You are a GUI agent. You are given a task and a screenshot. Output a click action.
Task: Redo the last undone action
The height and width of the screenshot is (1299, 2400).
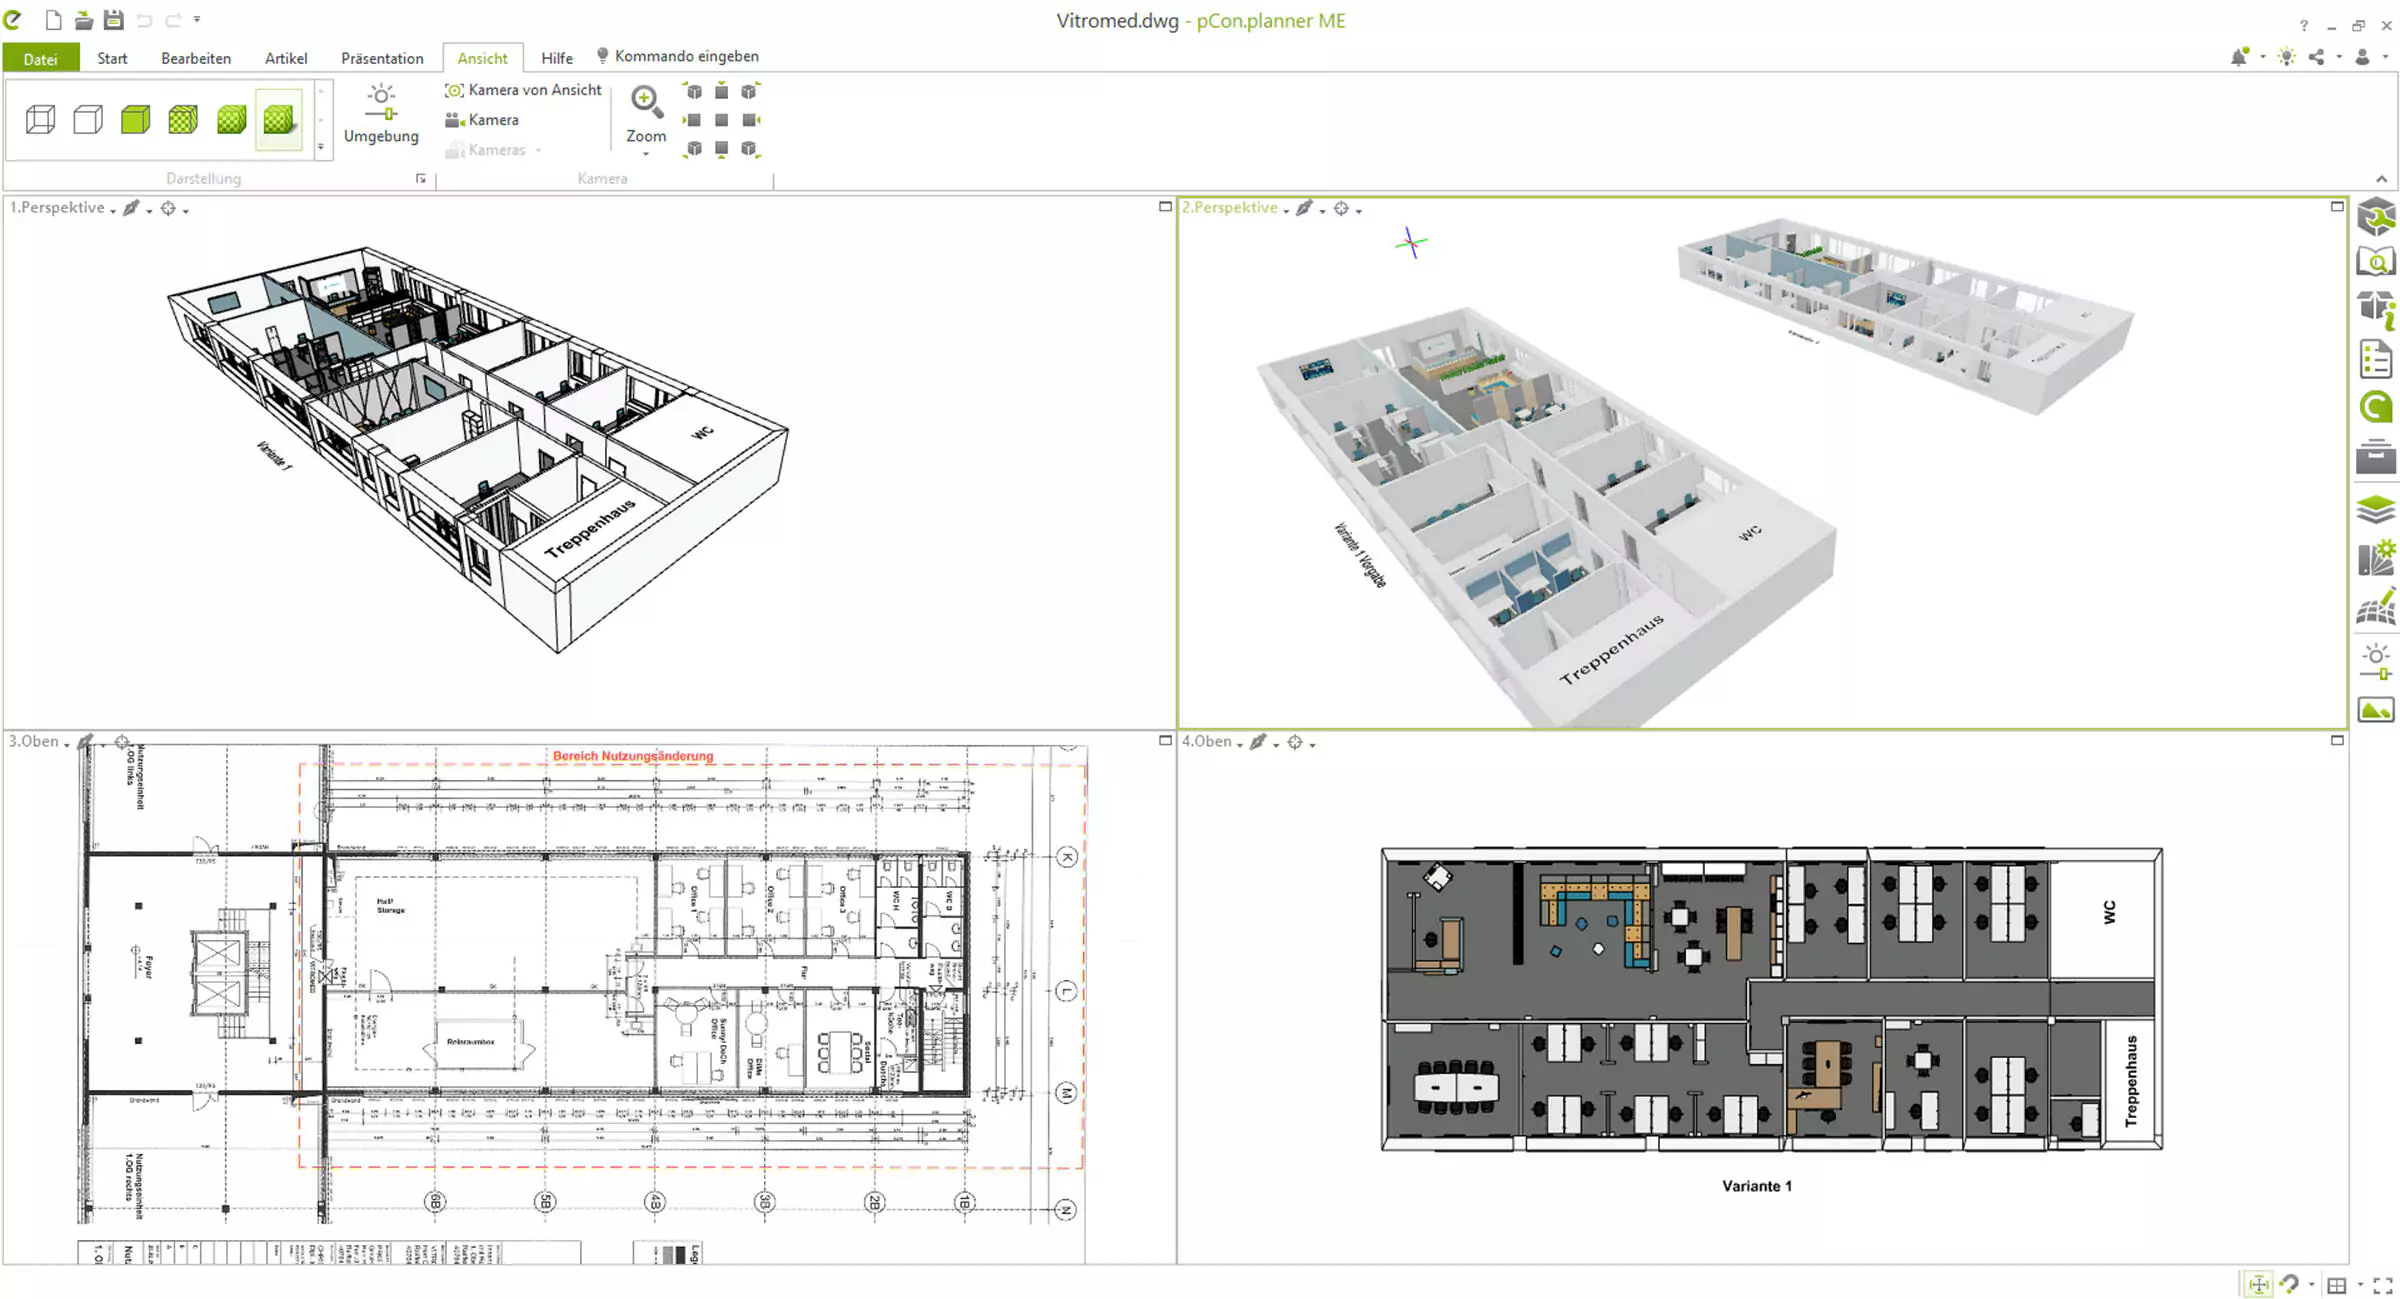pos(173,20)
